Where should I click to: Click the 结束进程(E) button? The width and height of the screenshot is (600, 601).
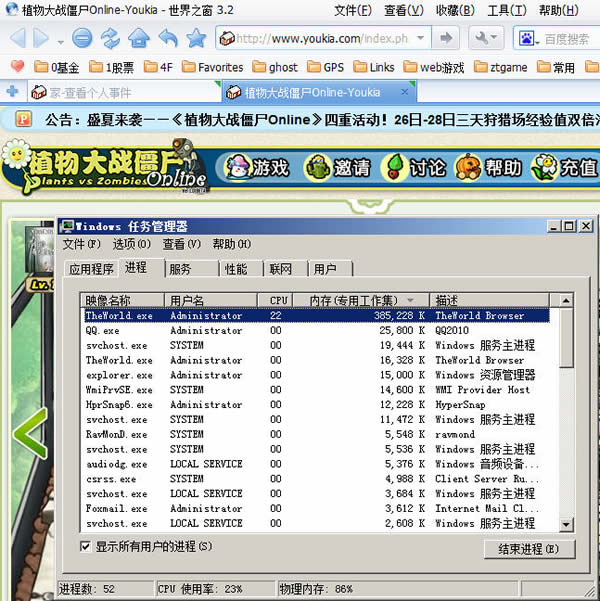click(529, 549)
